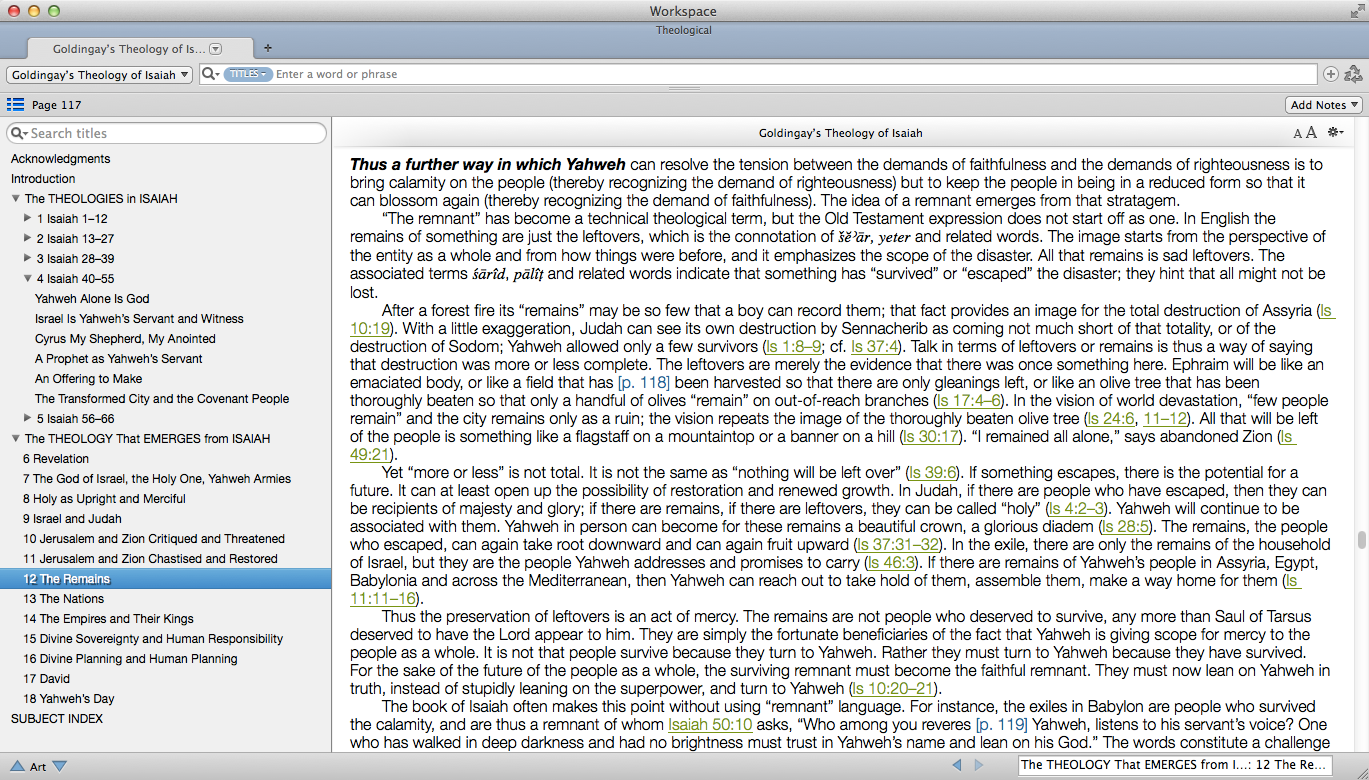1369x780 pixels.
Task: Follow the Is 1:8–9 scripture link
Action: point(793,347)
